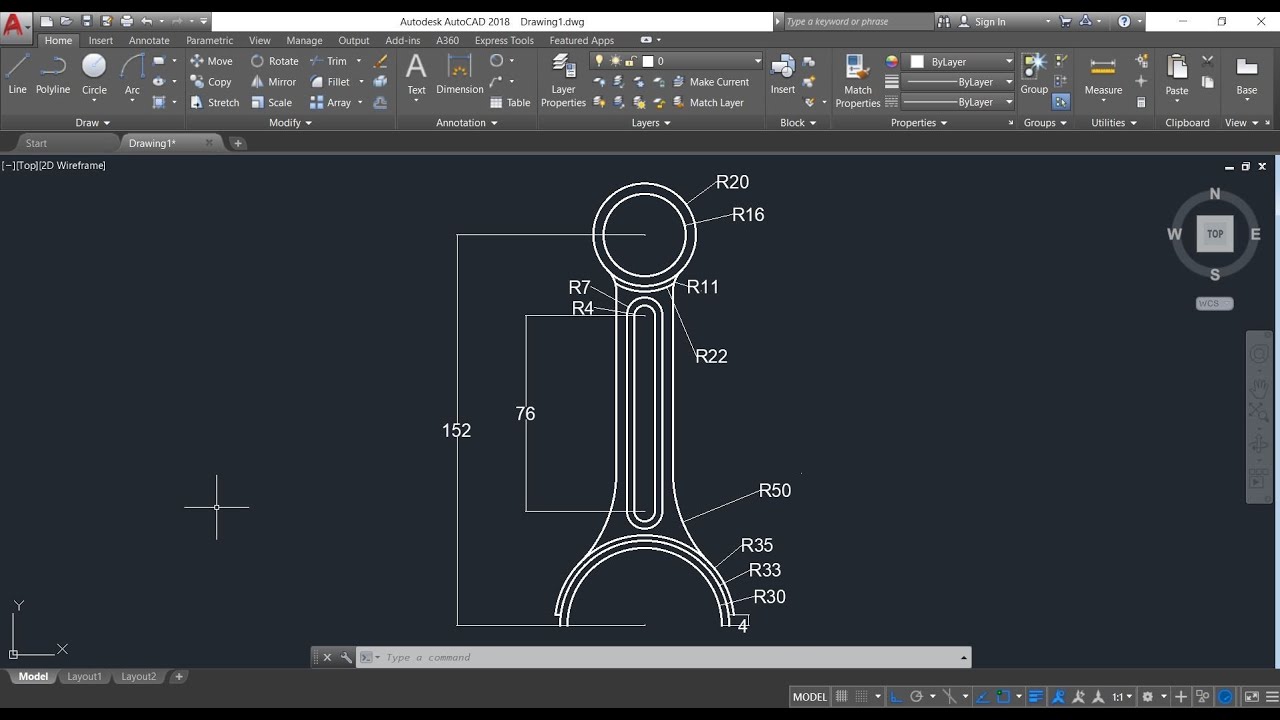The width and height of the screenshot is (1280, 720).
Task: Select the Polyline tool
Action: (x=53, y=75)
